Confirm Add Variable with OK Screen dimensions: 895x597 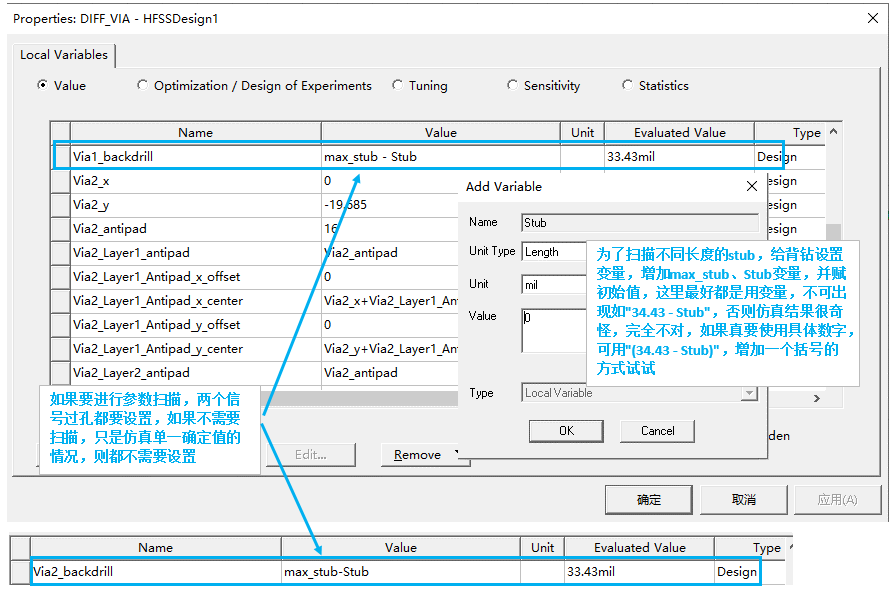[566, 430]
